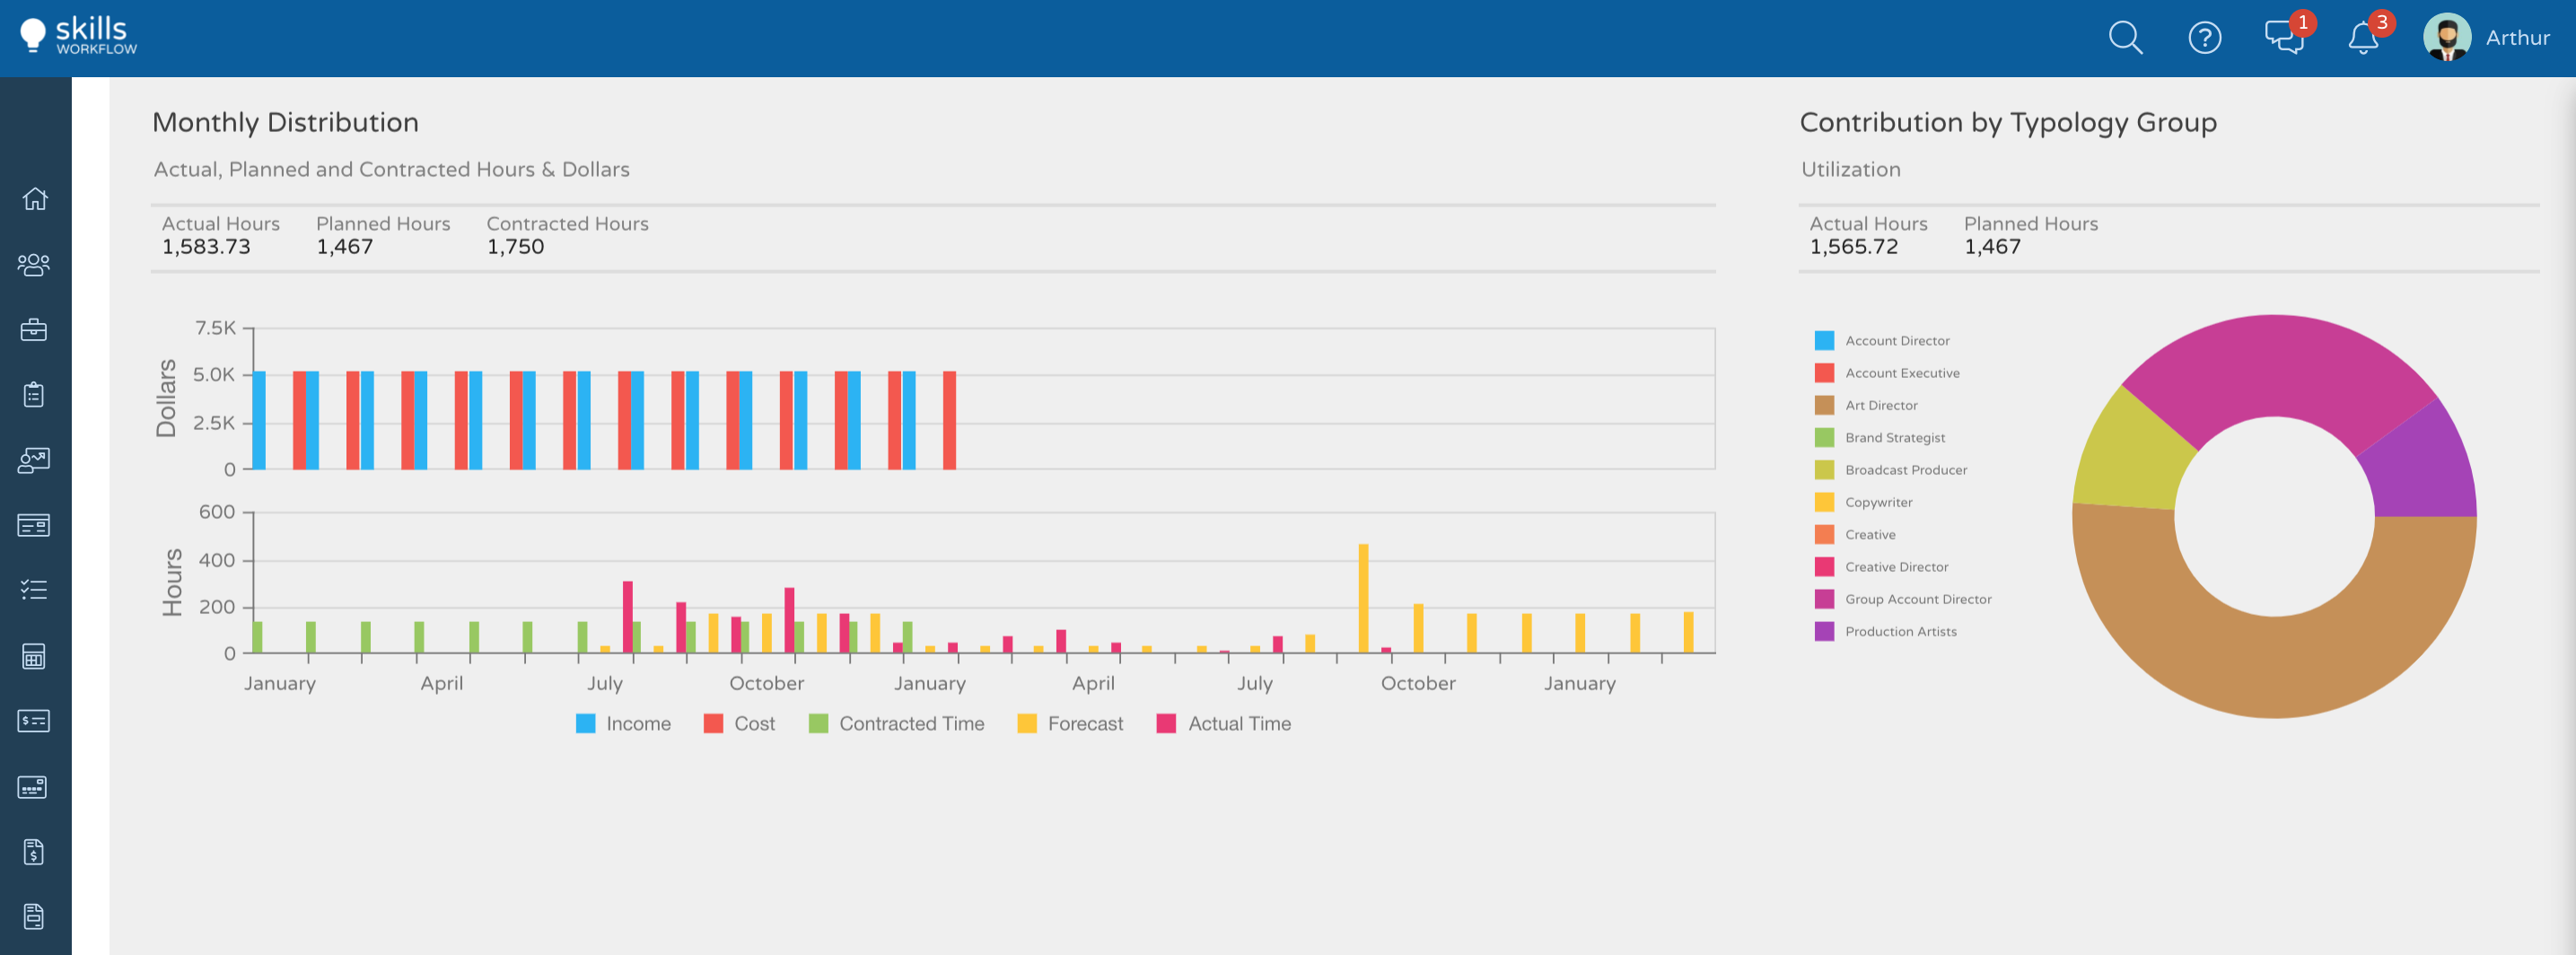Viewport: 2576px width, 955px height.
Task: Open messages using the chat icon
Action: (2283, 38)
